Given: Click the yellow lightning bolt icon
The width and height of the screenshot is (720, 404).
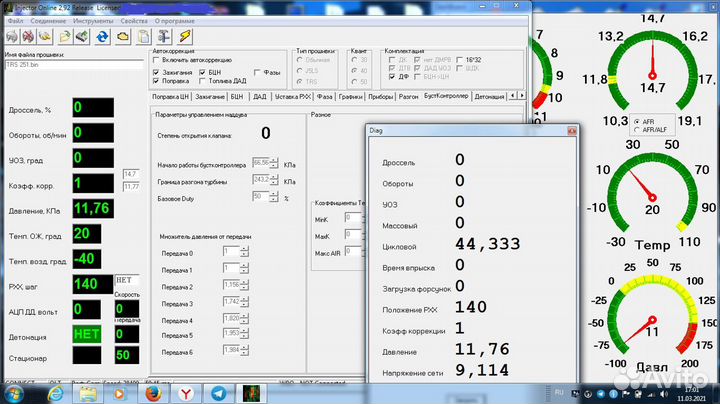Looking at the screenshot, I should [x=185, y=36].
